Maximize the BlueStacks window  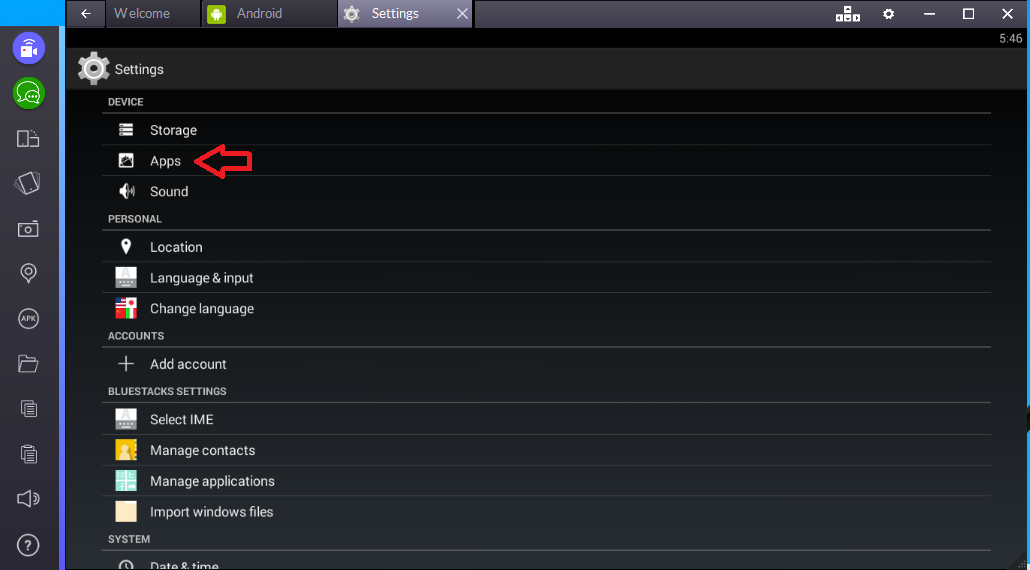[x=968, y=14]
